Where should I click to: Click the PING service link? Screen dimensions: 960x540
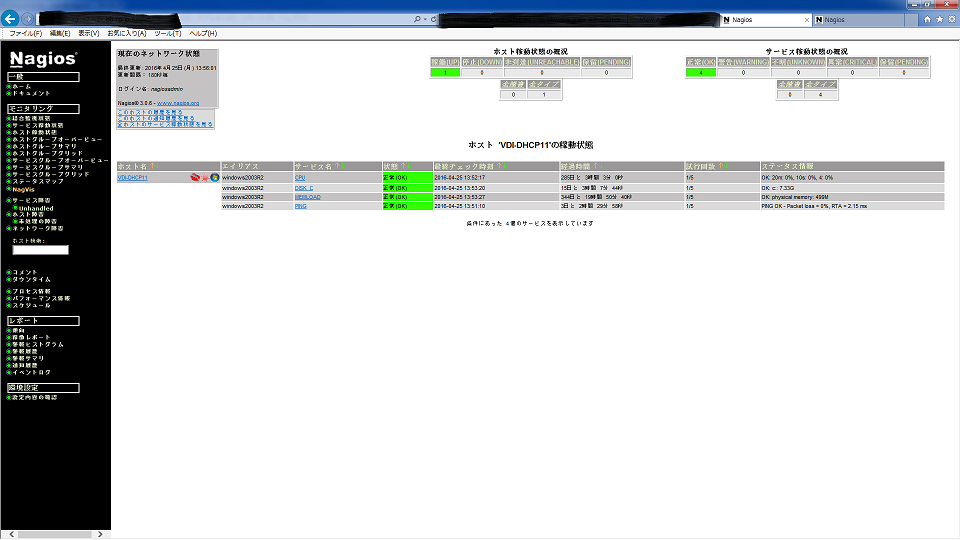coord(300,206)
